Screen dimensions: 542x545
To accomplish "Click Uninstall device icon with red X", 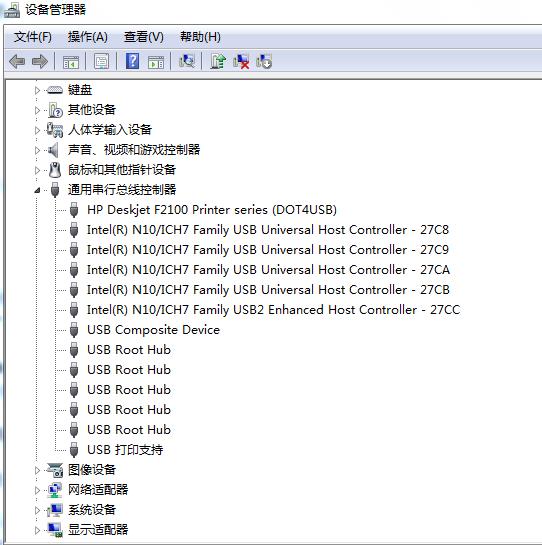I will click(x=241, y=61).
